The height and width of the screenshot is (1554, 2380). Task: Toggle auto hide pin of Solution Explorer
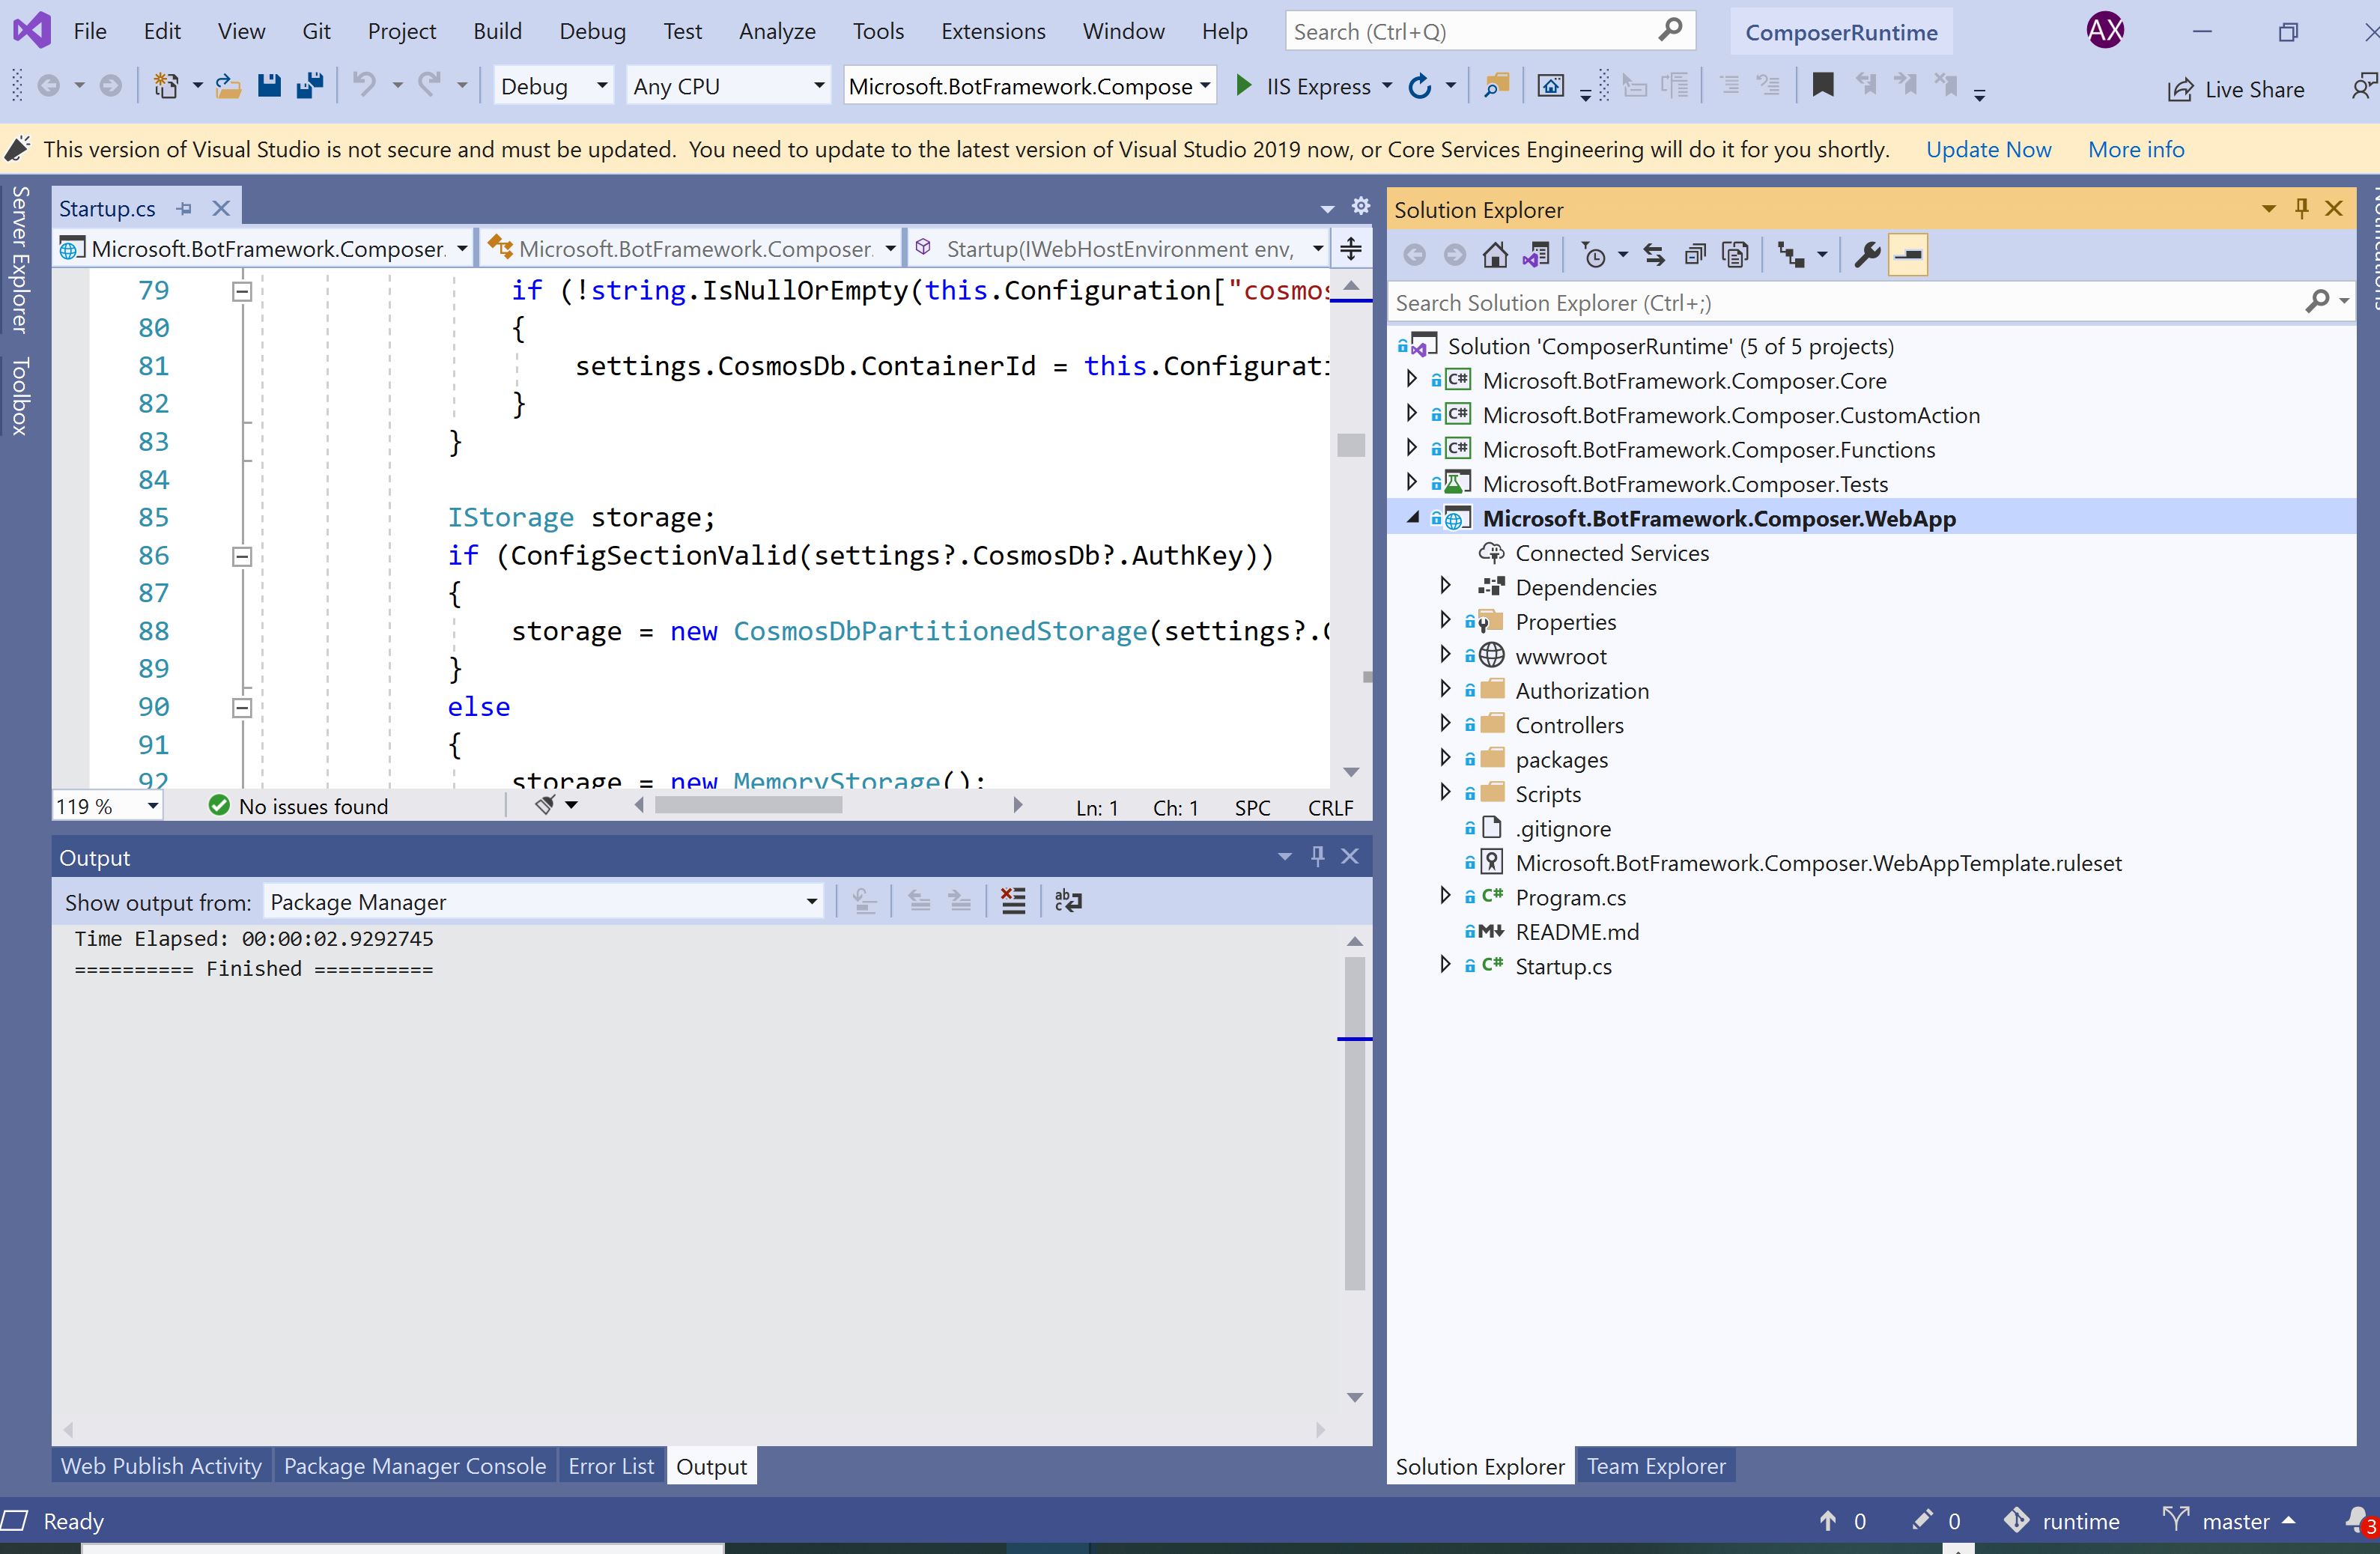point(2301,208)
